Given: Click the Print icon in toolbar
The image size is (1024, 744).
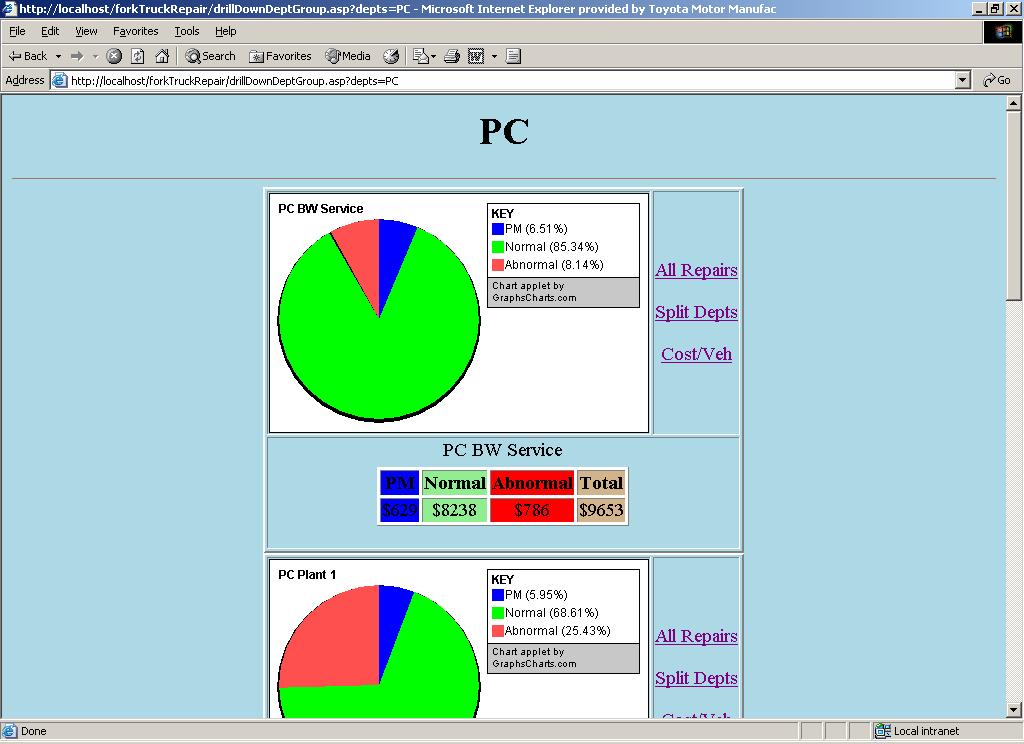Looking at the screenshot, I should click(451, 56).
